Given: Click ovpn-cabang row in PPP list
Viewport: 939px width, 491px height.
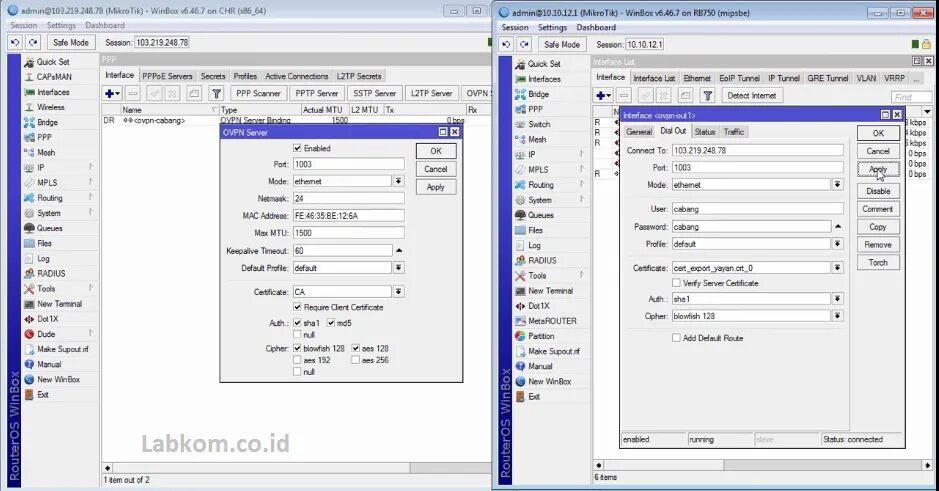Looking at the screenshot, I should pos(296,120).
